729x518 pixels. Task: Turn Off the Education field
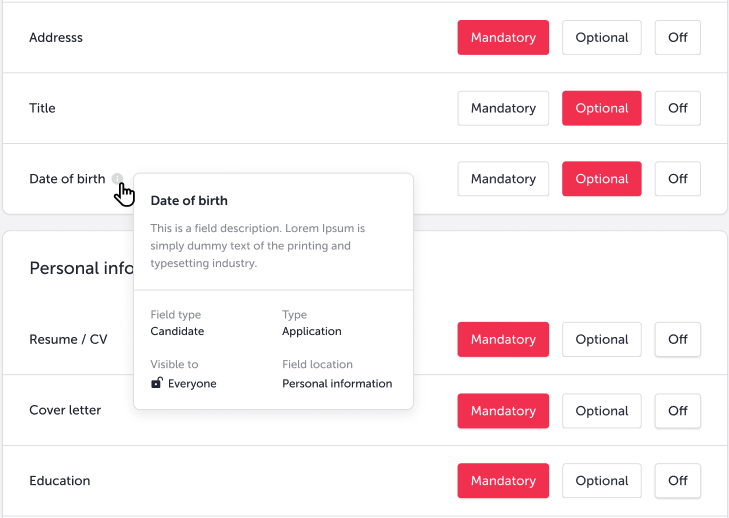click(x=677, y=481)
